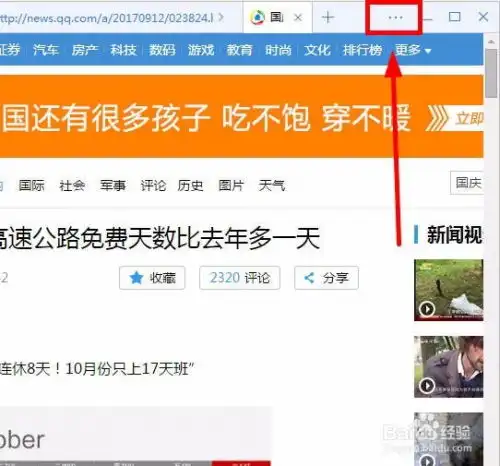
Task: Go to 社会 news category
Action: click(x=72, y=185)
